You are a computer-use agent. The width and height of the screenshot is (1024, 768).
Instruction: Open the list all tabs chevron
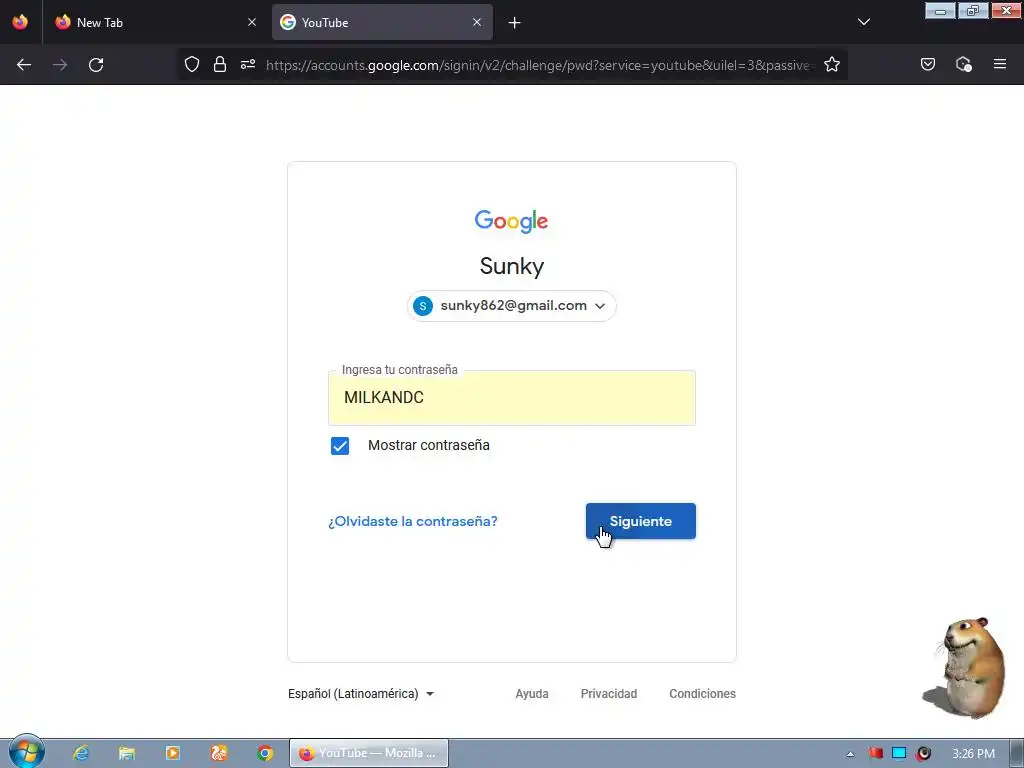(863, 22)
